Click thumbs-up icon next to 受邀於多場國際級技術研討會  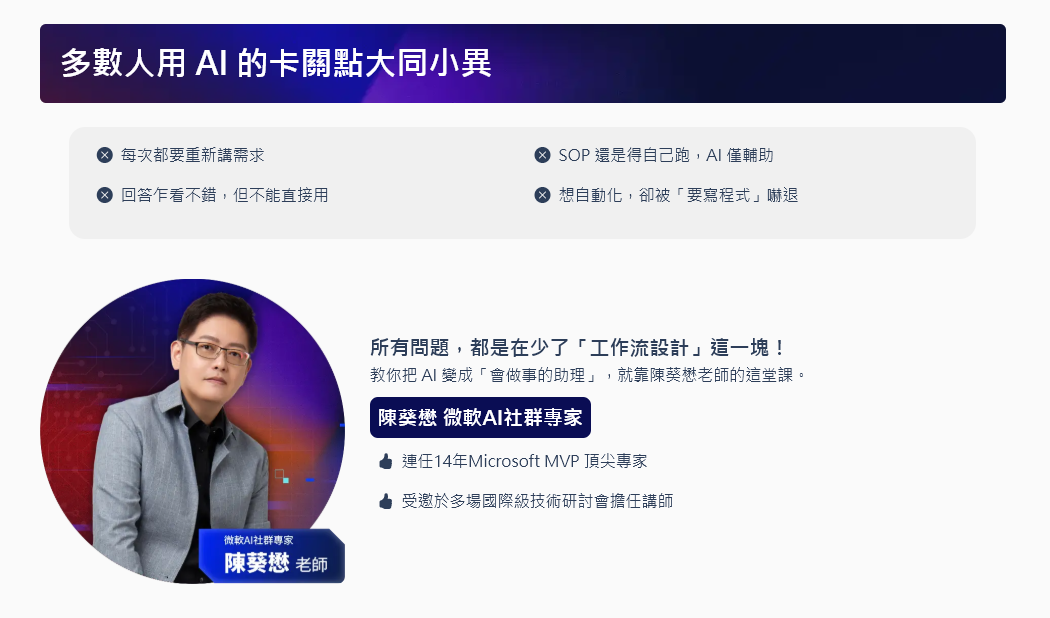[386, 501]
